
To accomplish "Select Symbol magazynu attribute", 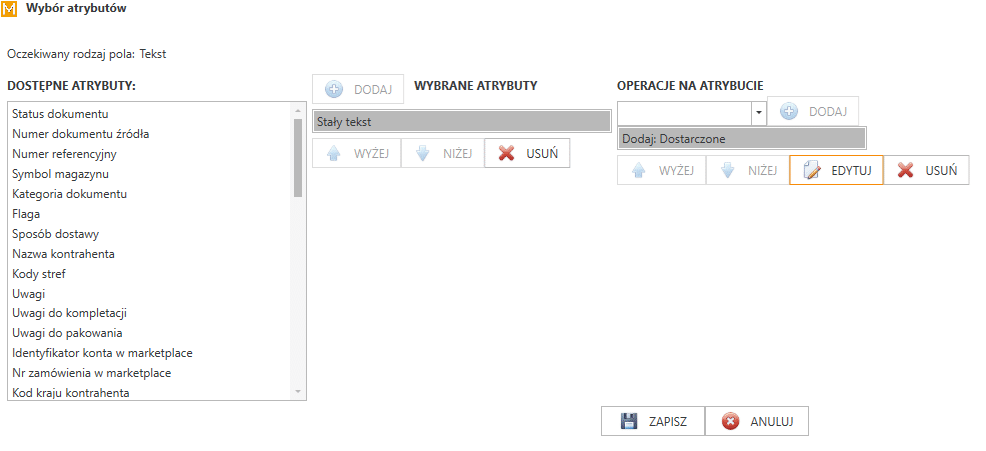I will [151, 174].
